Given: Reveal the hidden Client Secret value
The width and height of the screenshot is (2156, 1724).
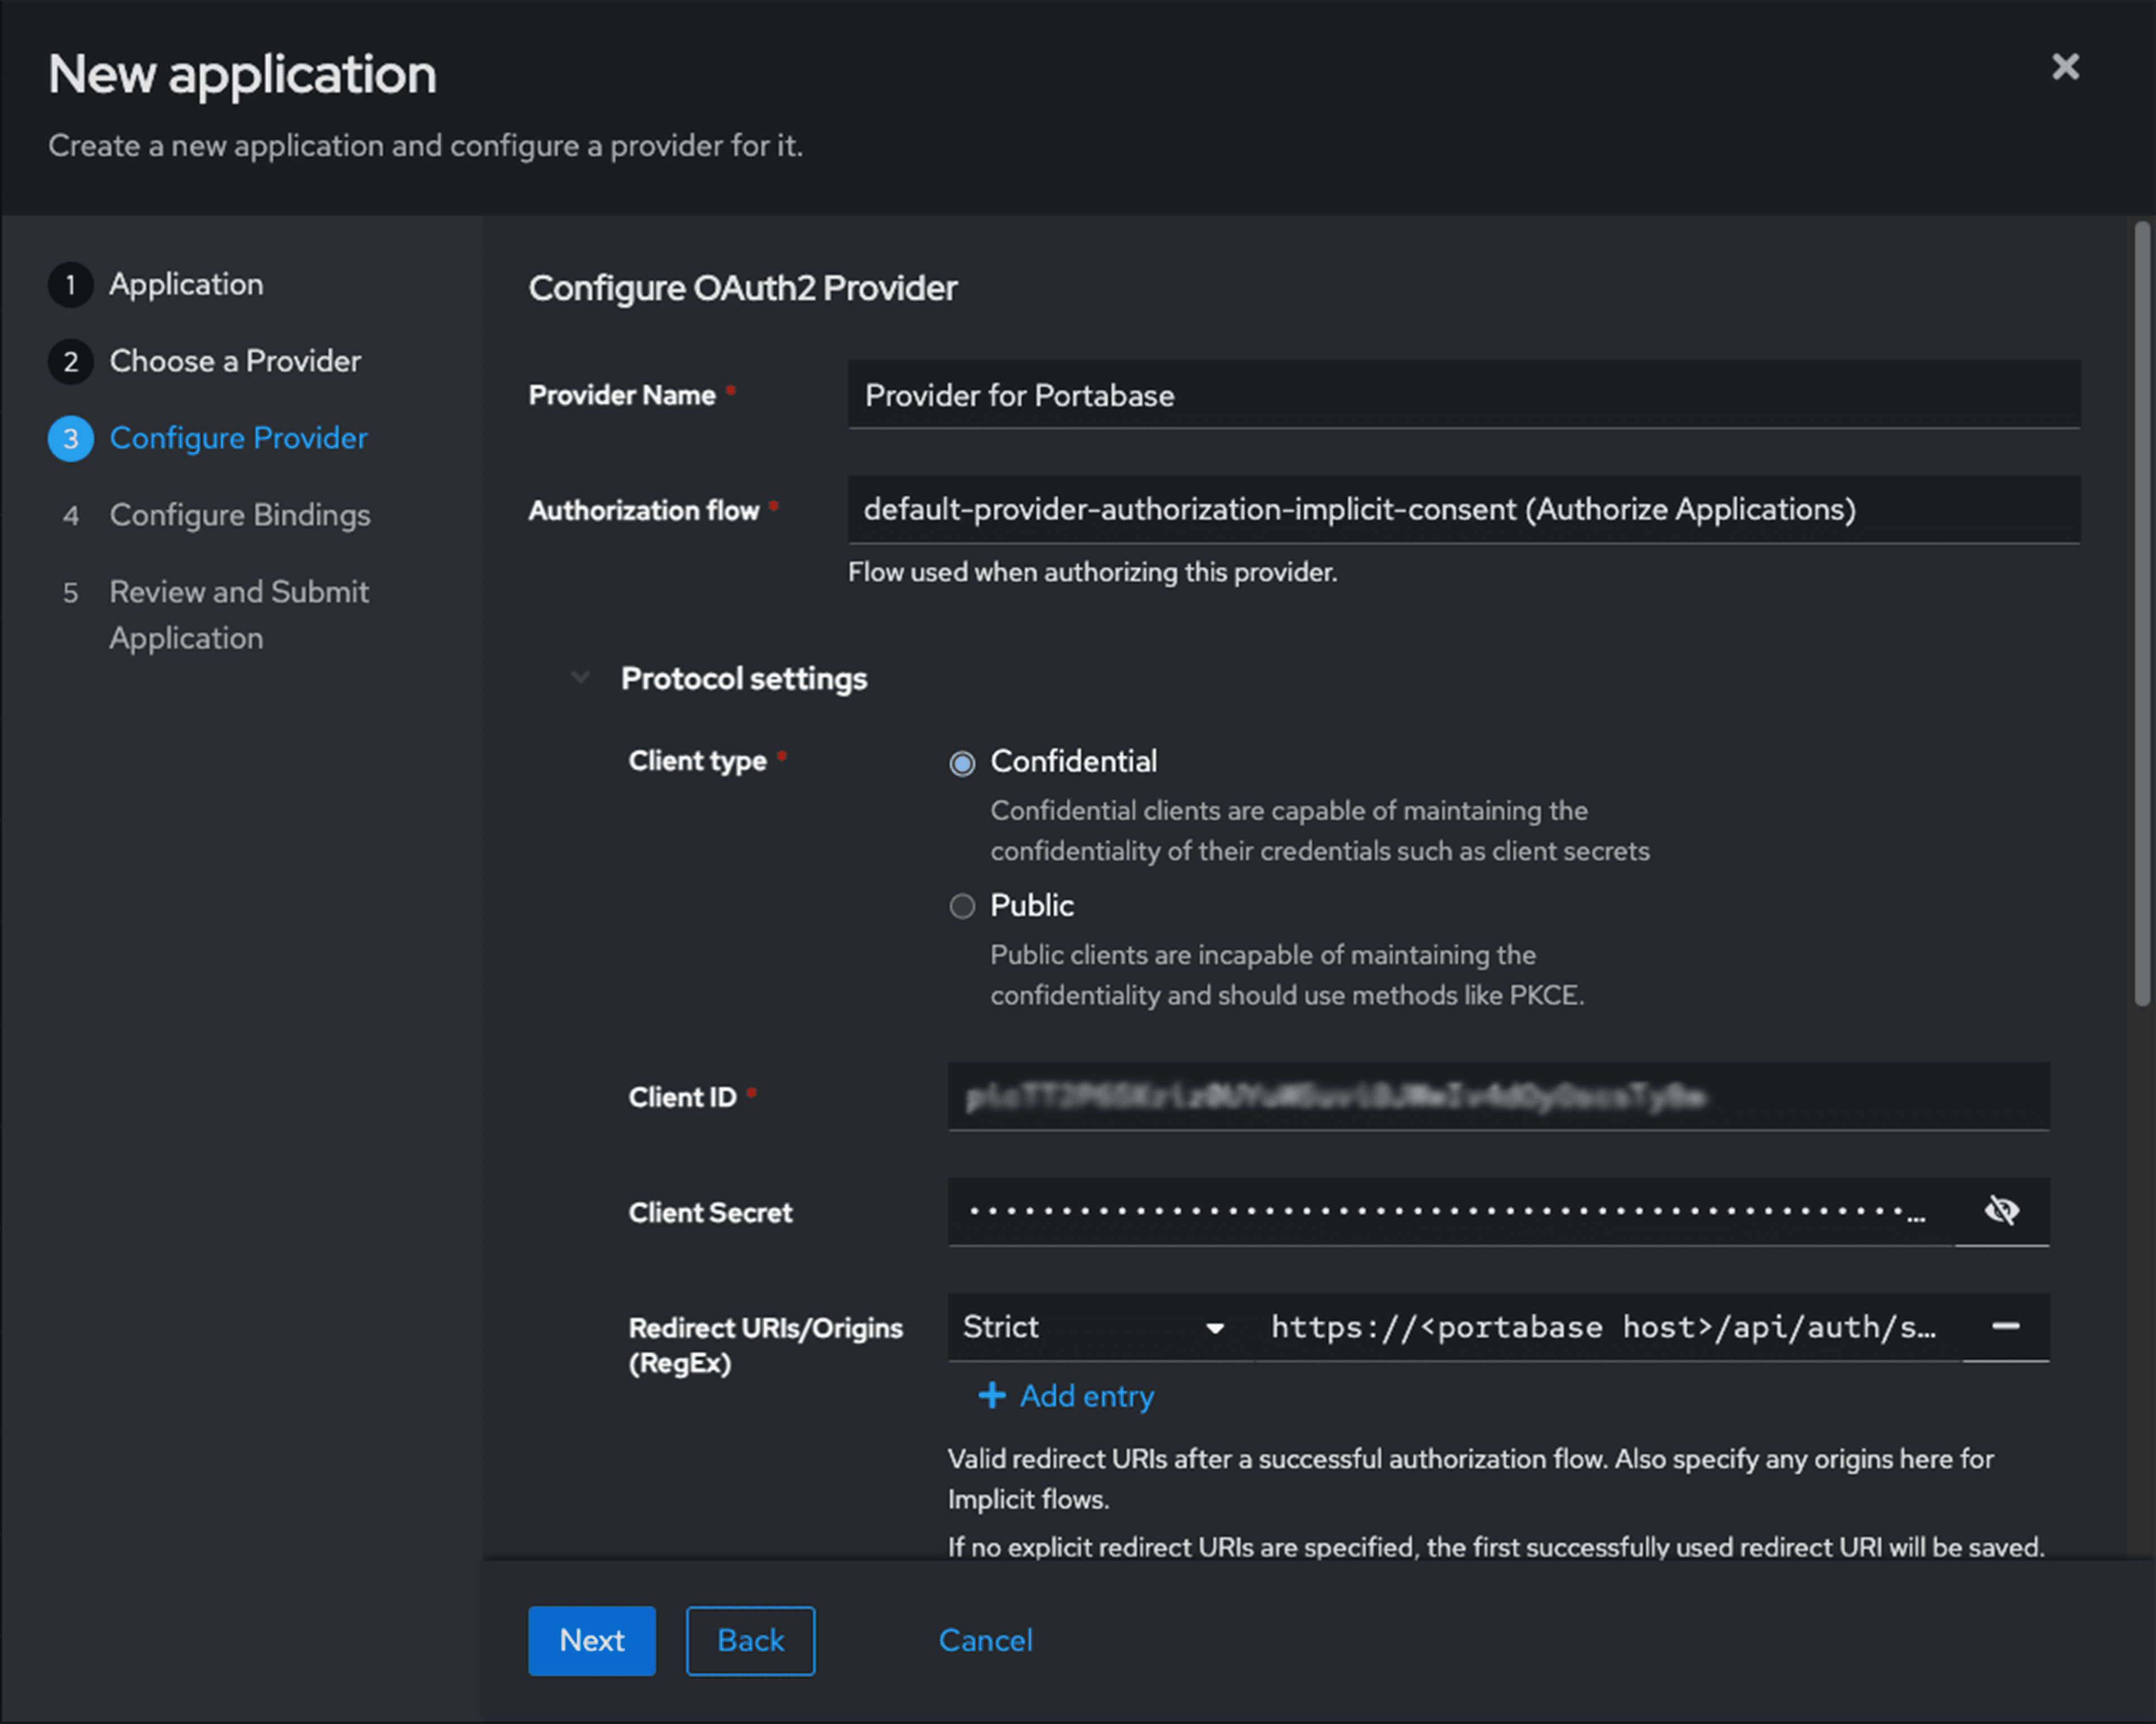Looking at the screenshot, I should point(2001,1211).
